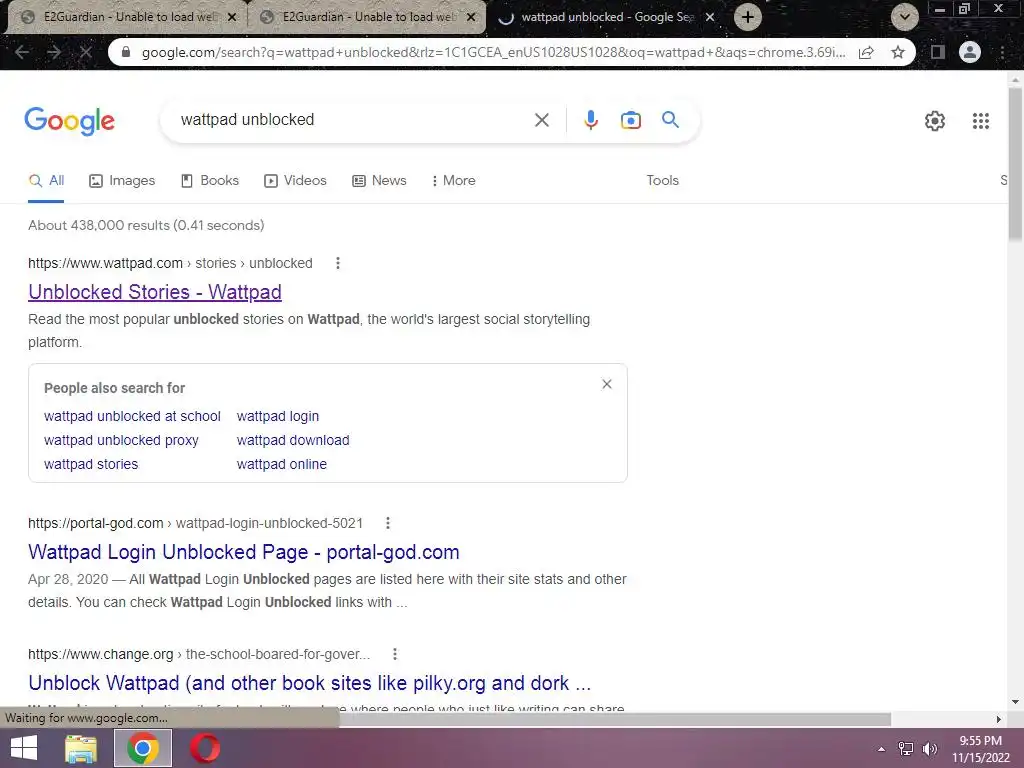Viewport: 1024px width, 768px height.
Task: Open Unblocked Stories - Wattpad result
Action: click(155, 292)
